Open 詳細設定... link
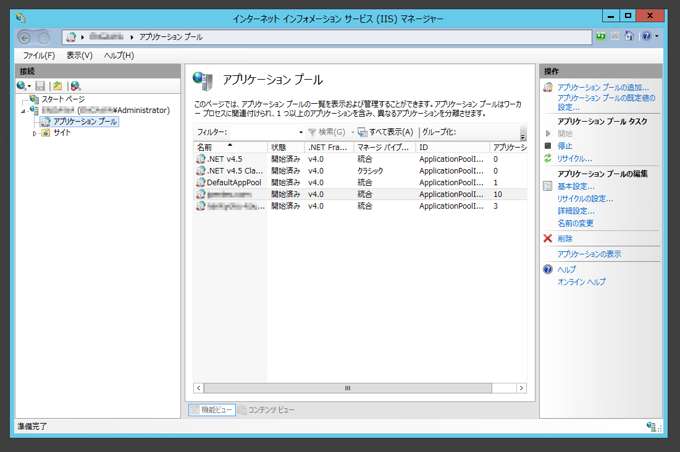This screenshot has height=452, width=680. pos(576,211)
